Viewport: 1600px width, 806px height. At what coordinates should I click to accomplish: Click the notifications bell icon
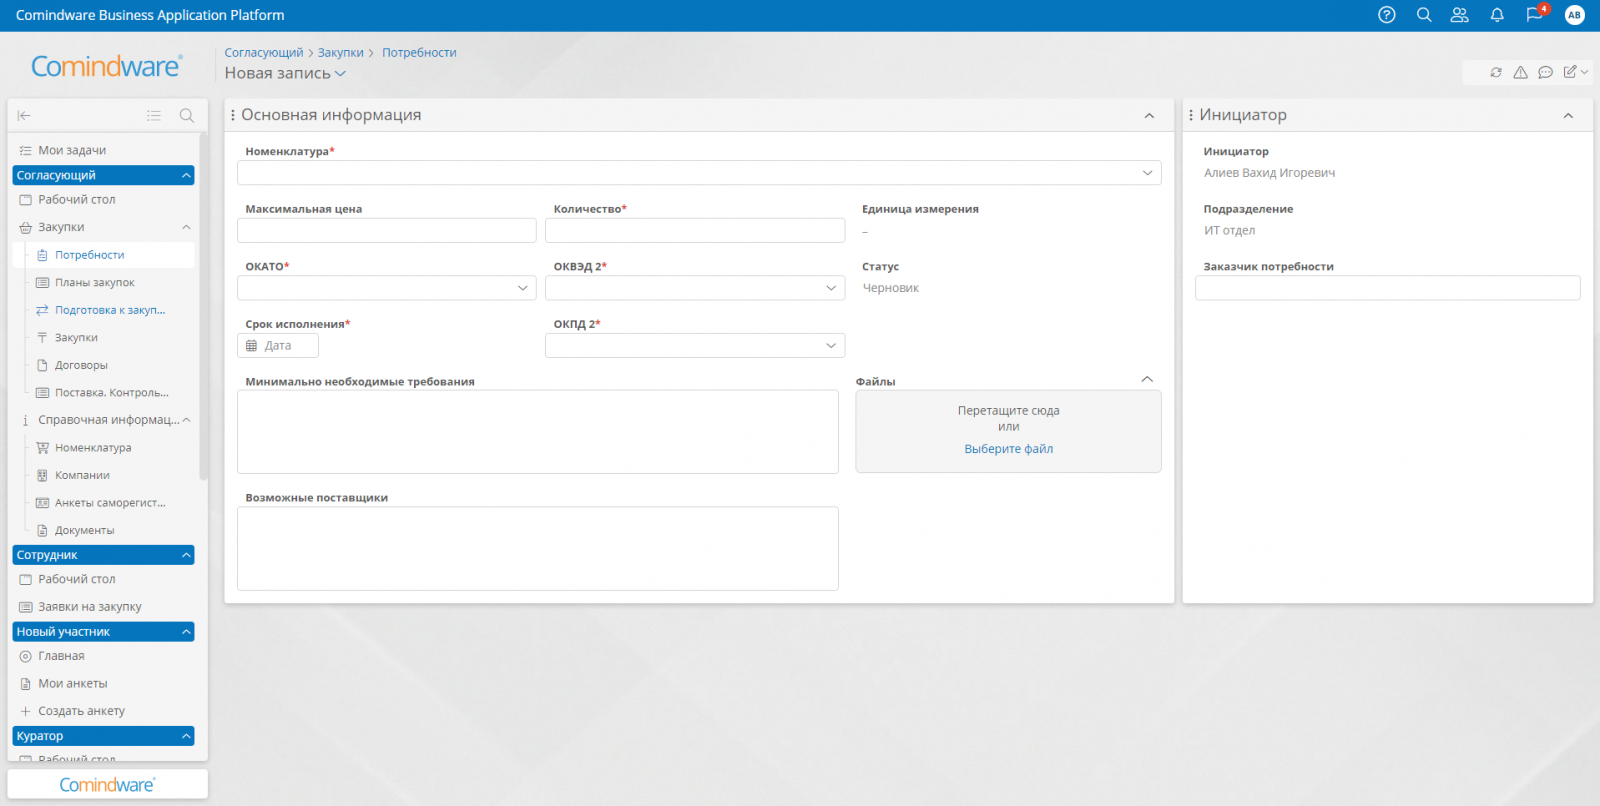pos(1497,15)
